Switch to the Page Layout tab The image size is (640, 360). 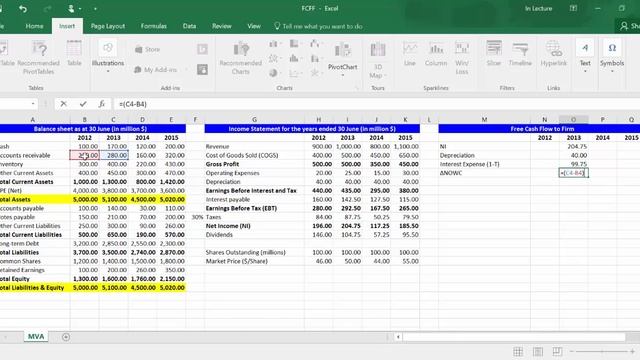[108, 26]
